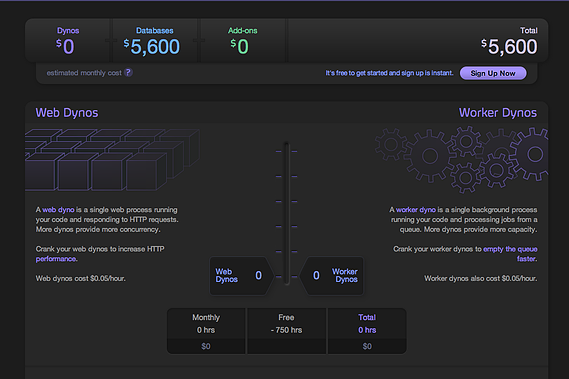Open the web dyno link
Viewport: 569px width, 379px height.
click(x=58, y=209)
